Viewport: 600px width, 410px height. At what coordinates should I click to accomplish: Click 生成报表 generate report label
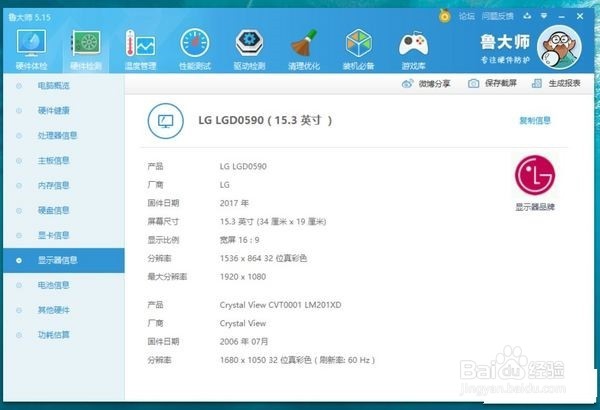tap(564, 83)
